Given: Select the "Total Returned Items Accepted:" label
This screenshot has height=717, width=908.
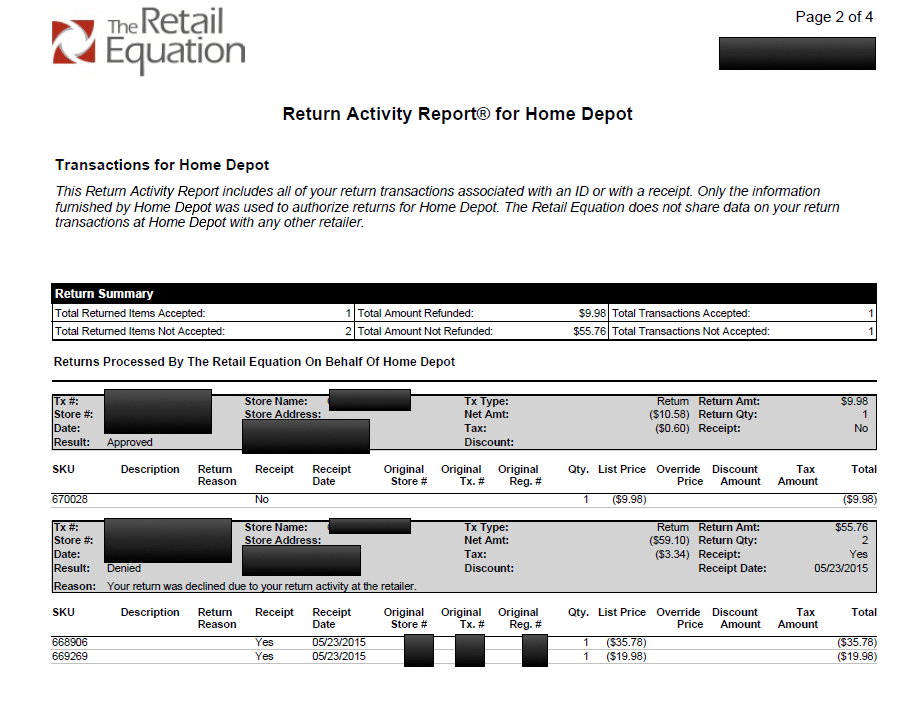Looking at the screenshot, I should (x=130, y=313).
